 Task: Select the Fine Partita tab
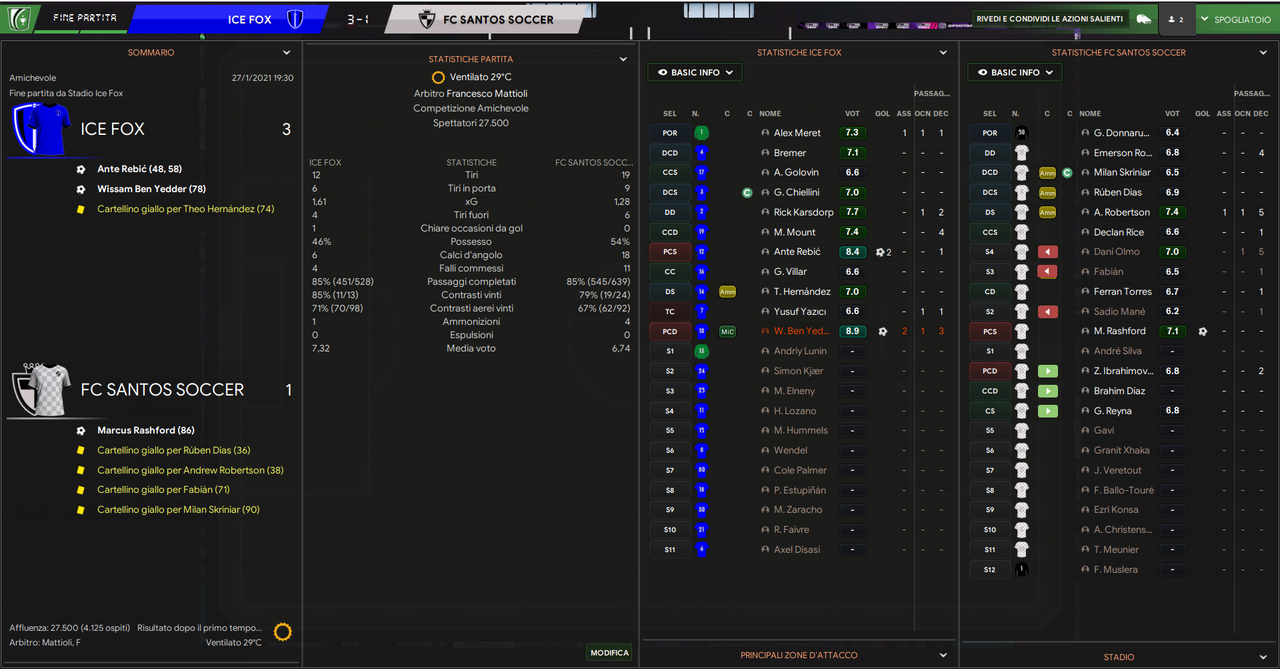tap(84, 18)
